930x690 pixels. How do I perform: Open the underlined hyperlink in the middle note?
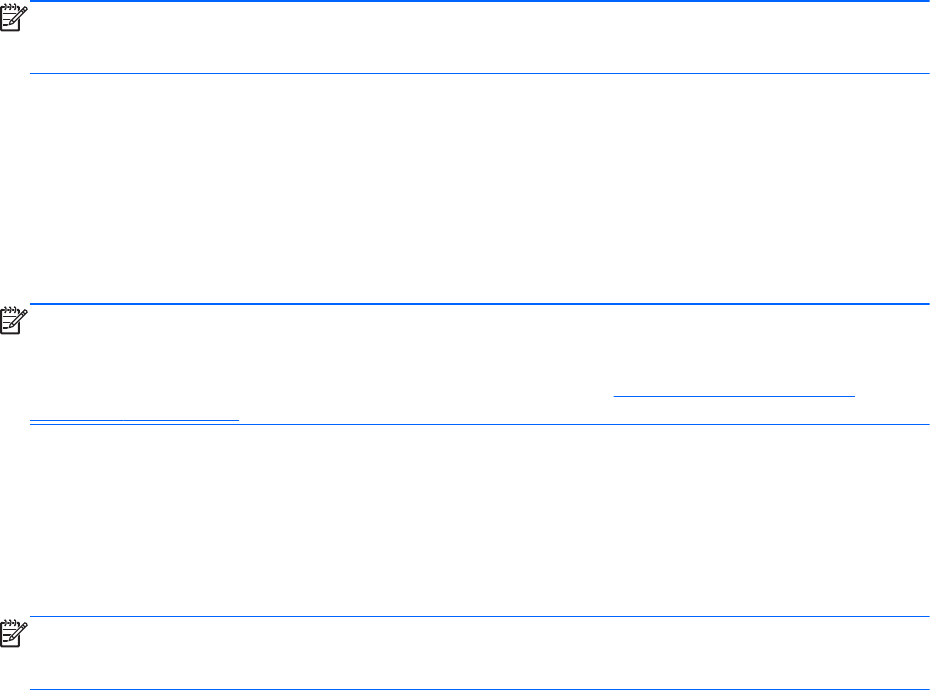point(734,396)
